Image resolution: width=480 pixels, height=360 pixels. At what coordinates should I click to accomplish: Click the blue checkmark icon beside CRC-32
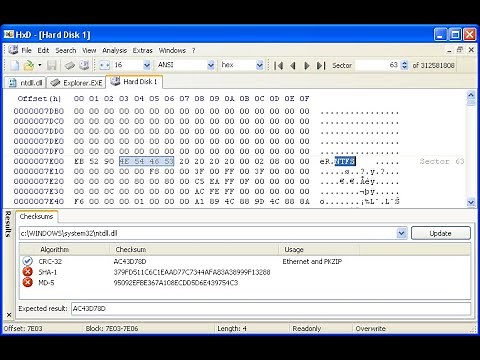[27, 261]
